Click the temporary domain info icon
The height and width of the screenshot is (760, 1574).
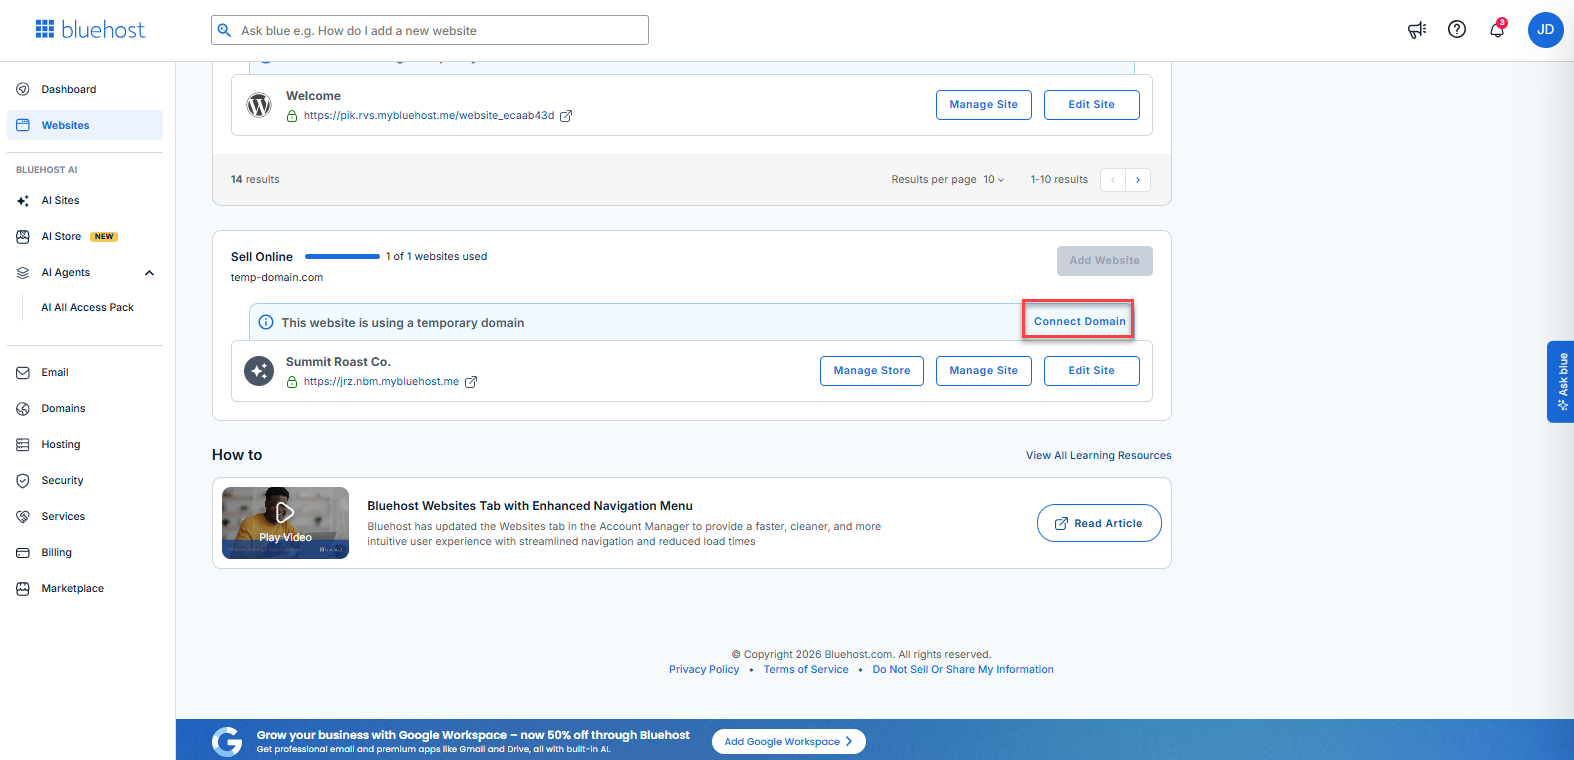[266, 322]
